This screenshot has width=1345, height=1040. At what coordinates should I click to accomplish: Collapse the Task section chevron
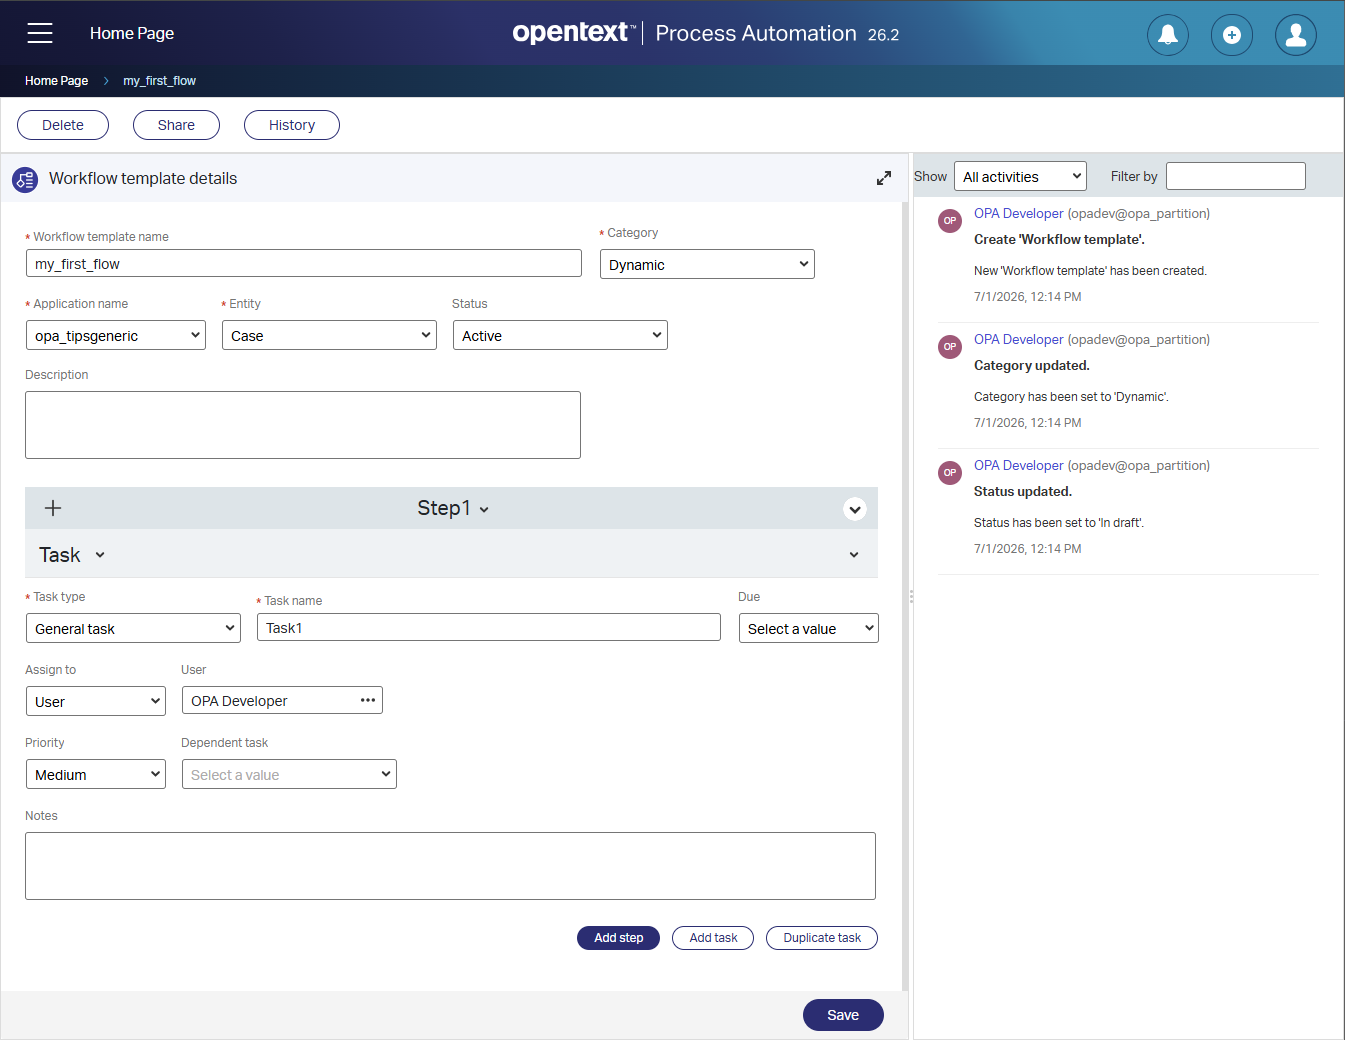tap(854, 555)
